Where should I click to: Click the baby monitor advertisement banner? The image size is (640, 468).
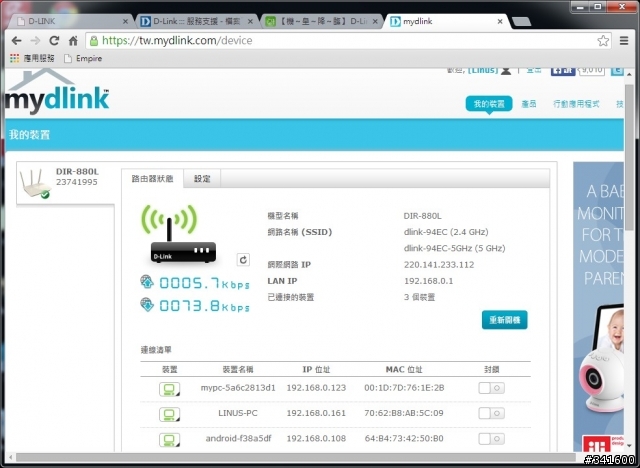pos(598,306)
